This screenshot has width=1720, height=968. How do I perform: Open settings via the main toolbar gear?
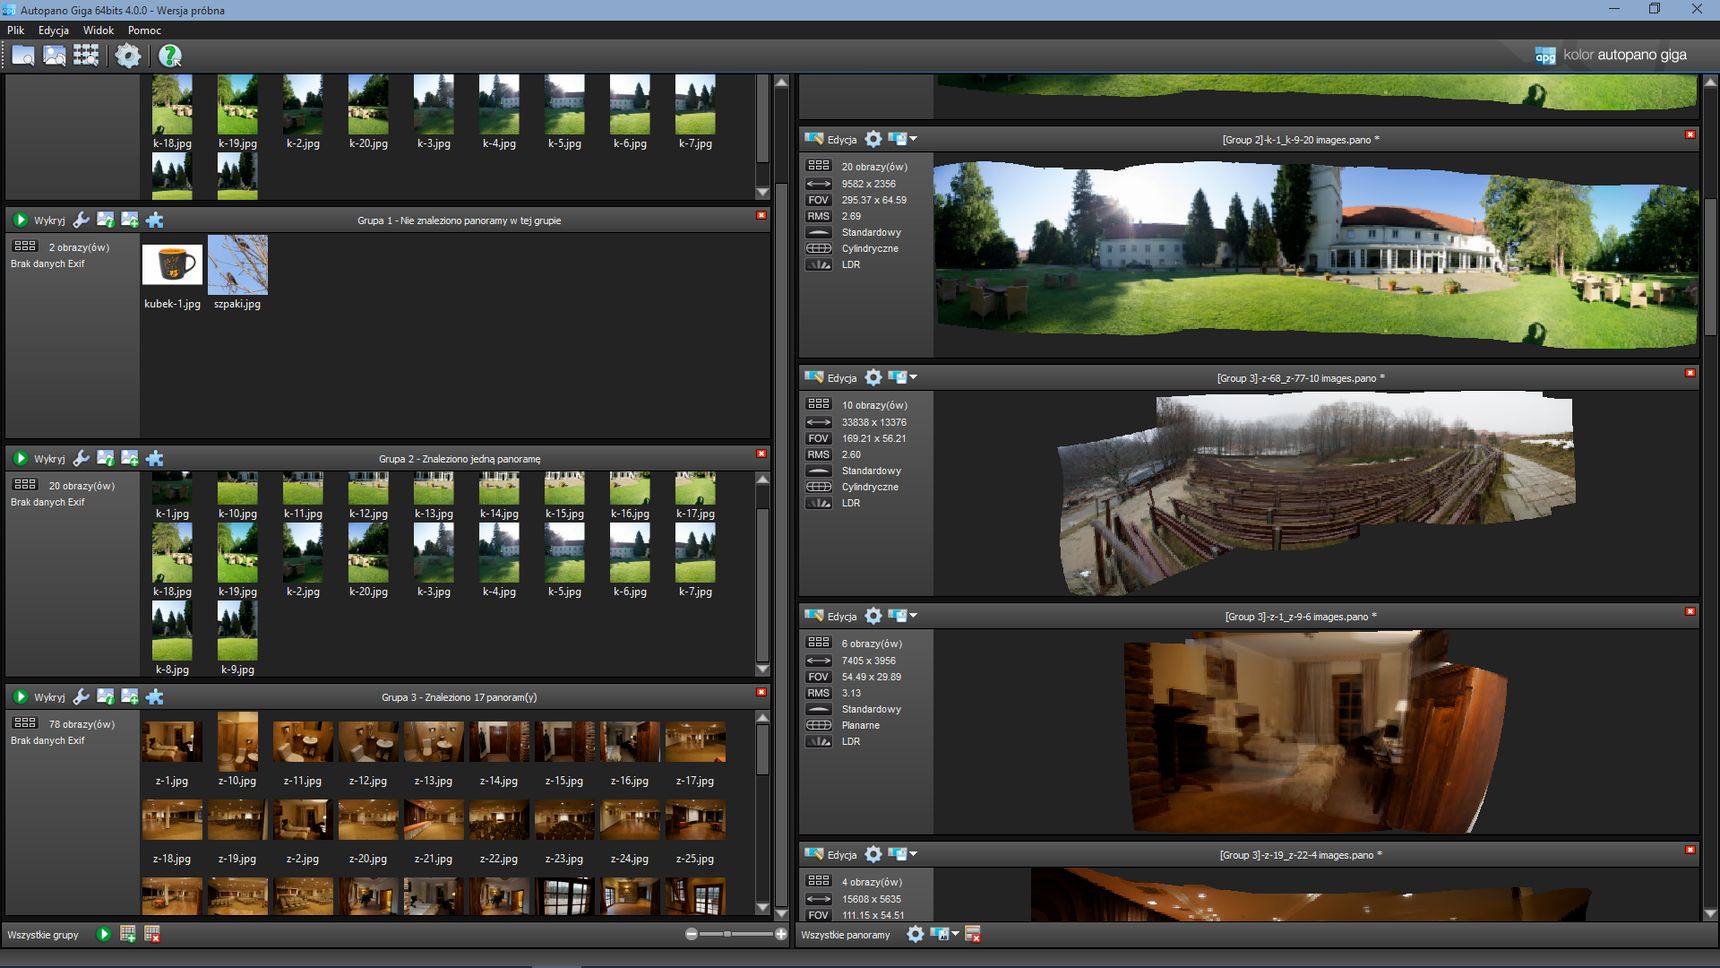pyautogui.click(x=128, y=56)
